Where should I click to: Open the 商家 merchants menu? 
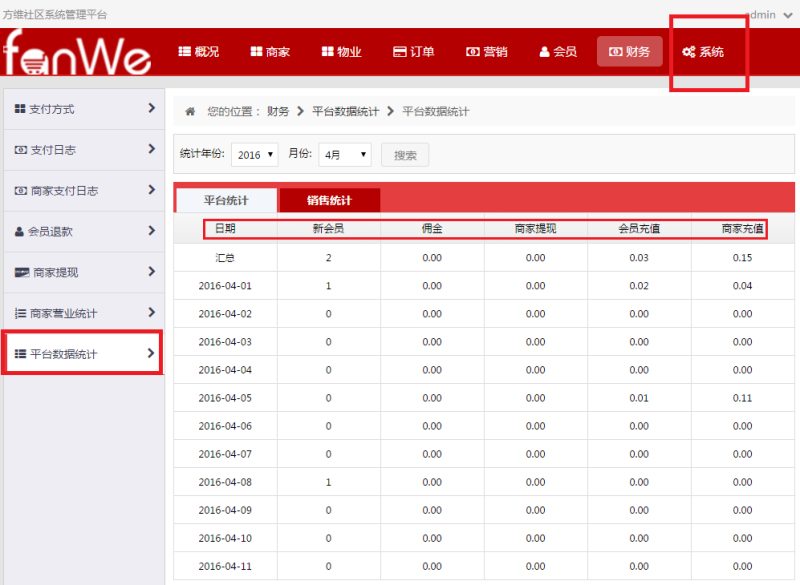(x=270, y=51)
